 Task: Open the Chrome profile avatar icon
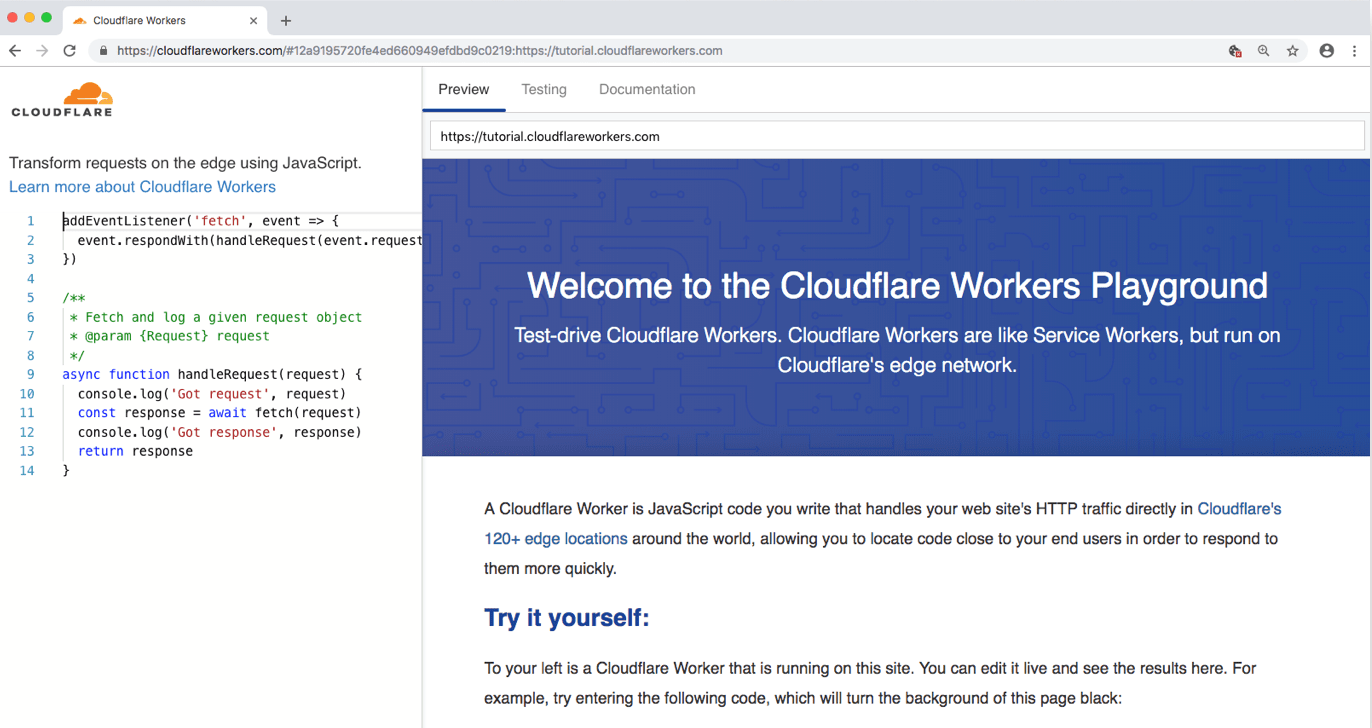pyautogui.click(x=1327, y=51)
